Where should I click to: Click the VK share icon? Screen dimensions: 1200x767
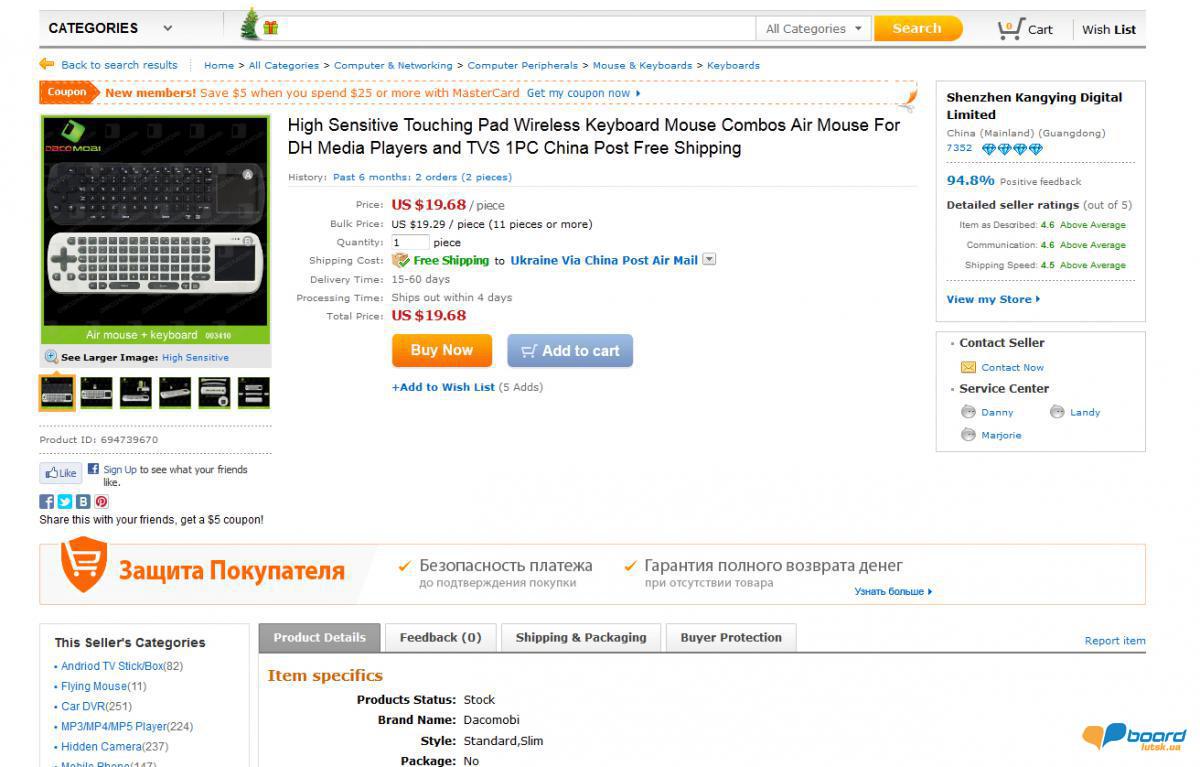coord(83,502)
